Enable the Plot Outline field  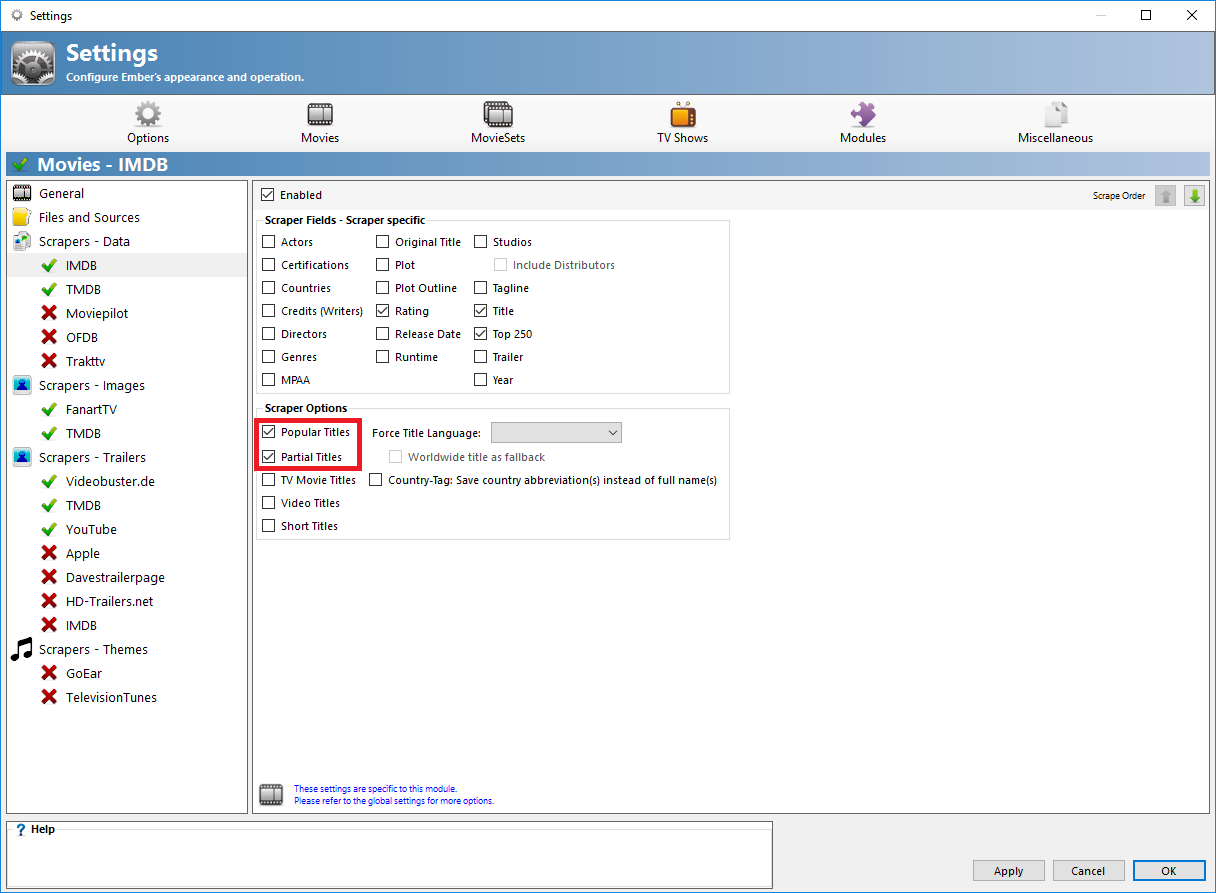[x=383, y=288]
